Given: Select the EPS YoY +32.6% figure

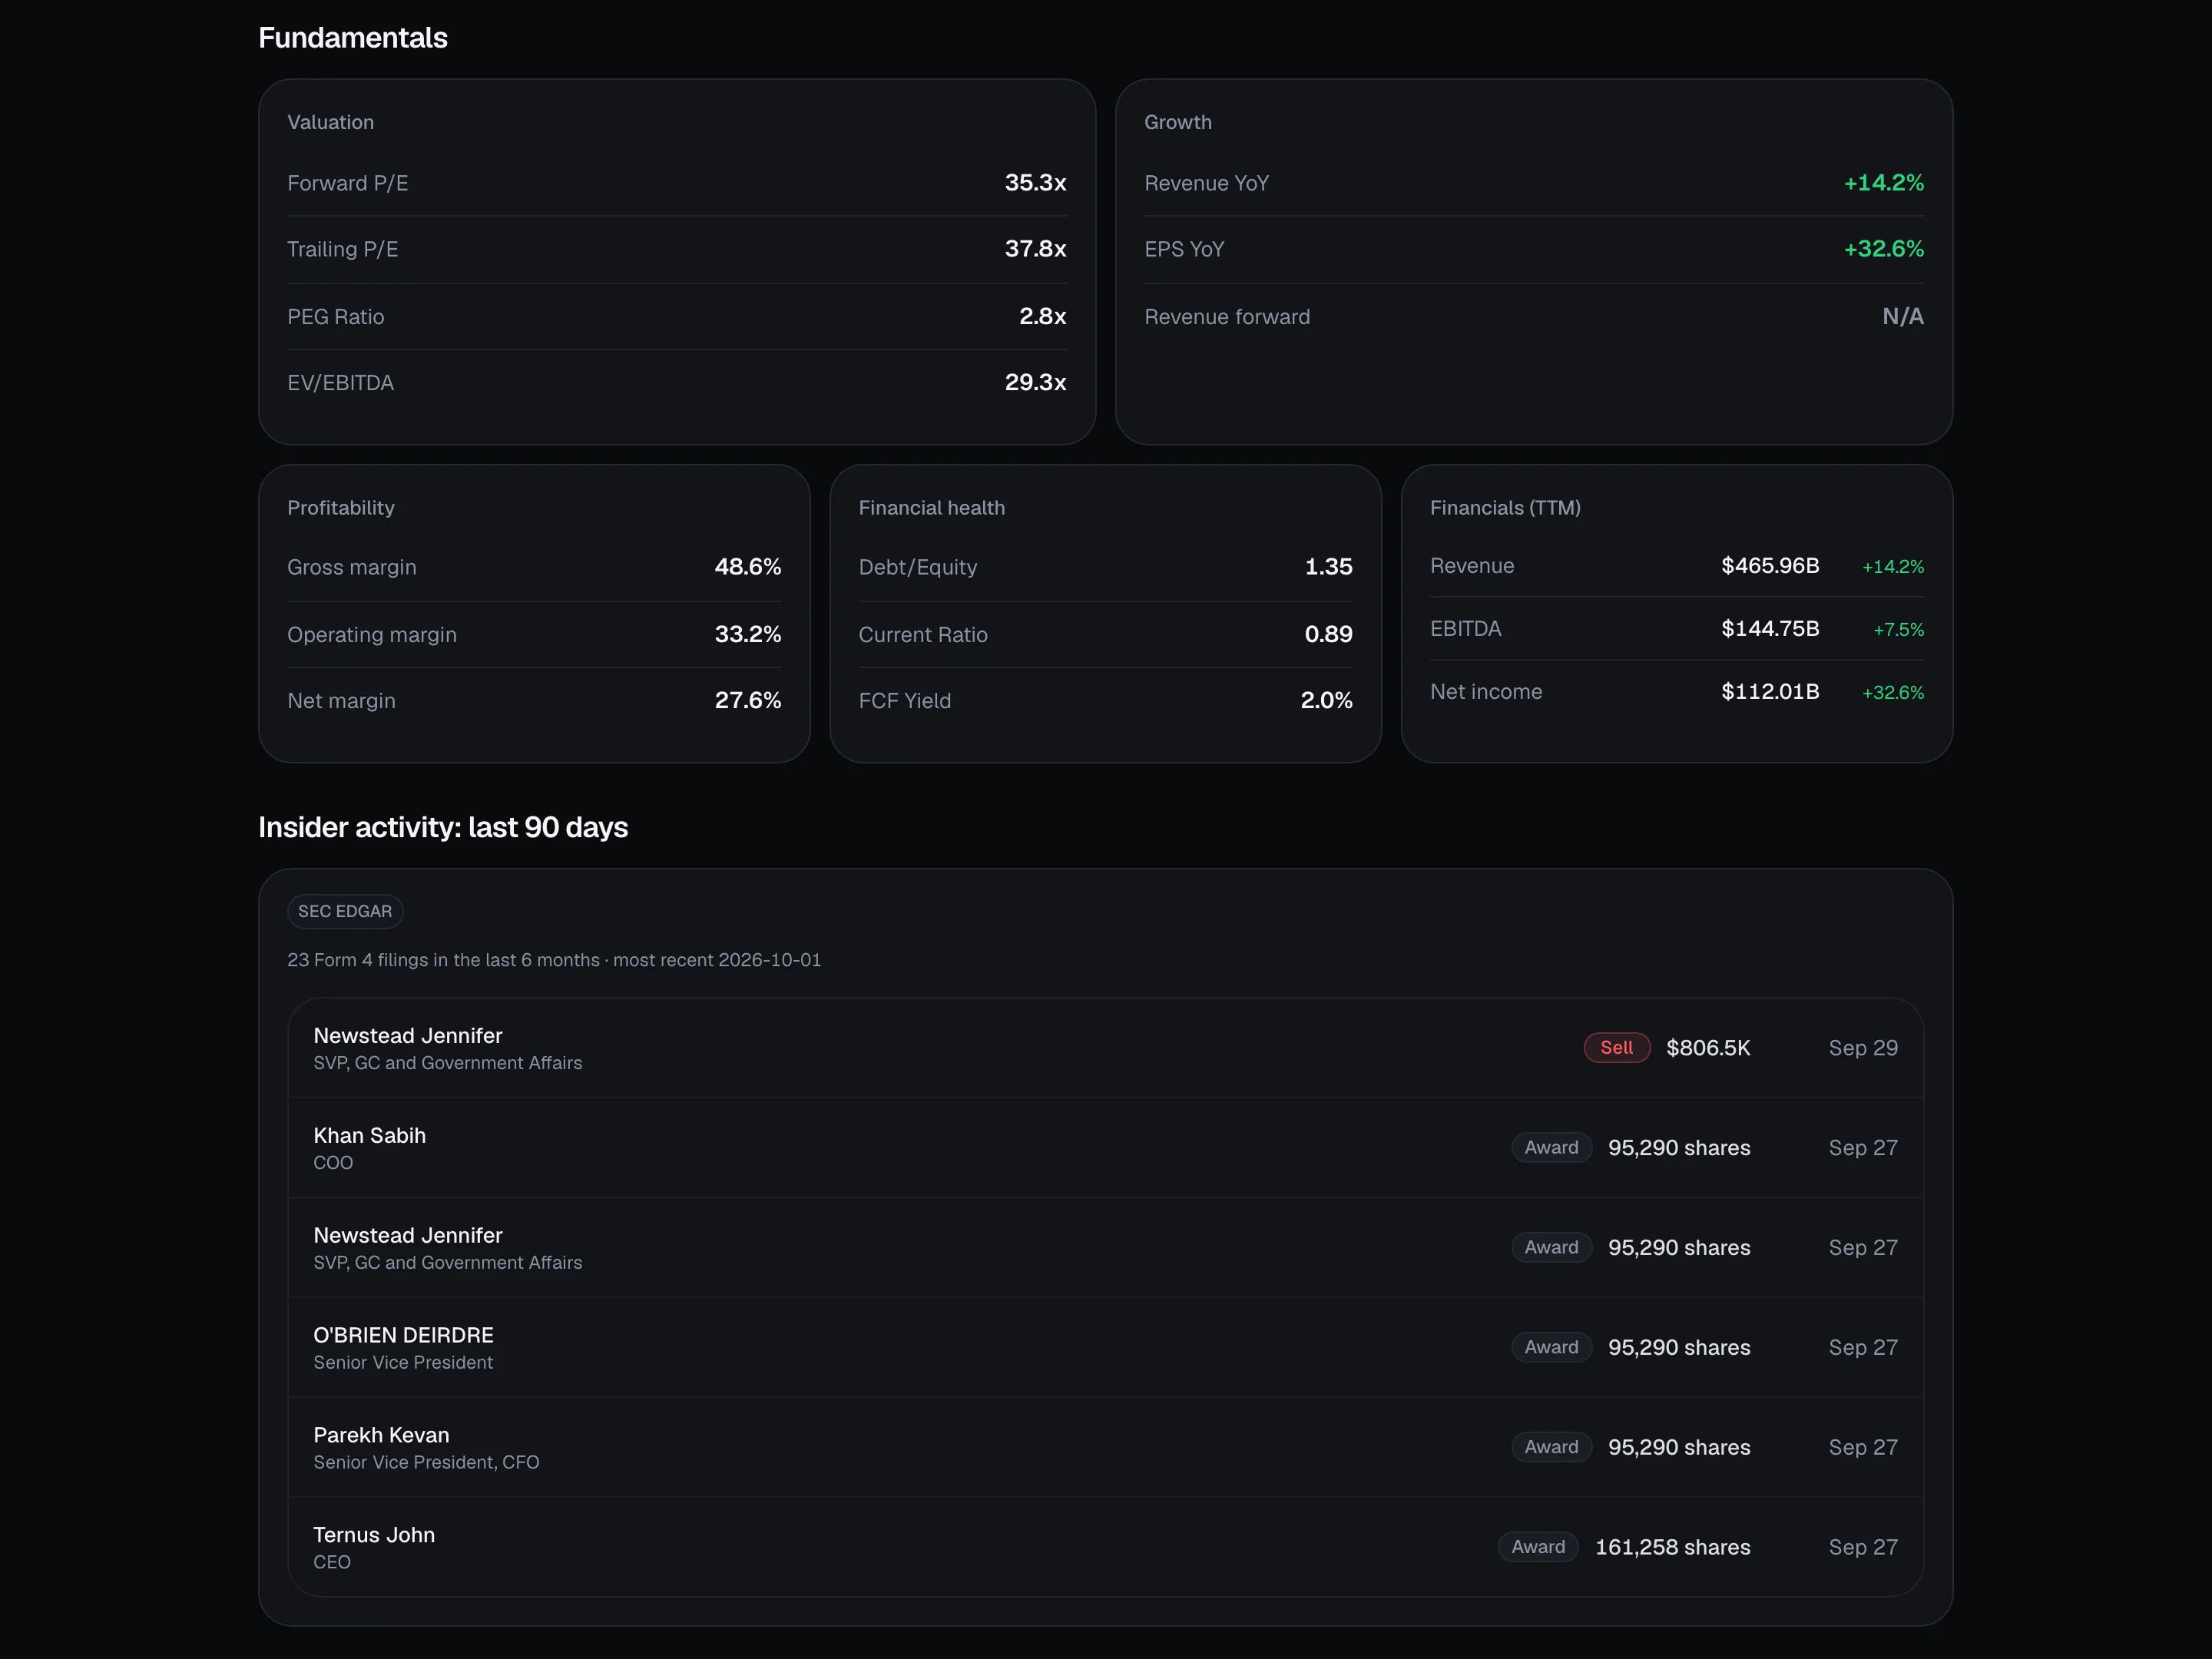Looking at the screenshot, I should 1883,249.
